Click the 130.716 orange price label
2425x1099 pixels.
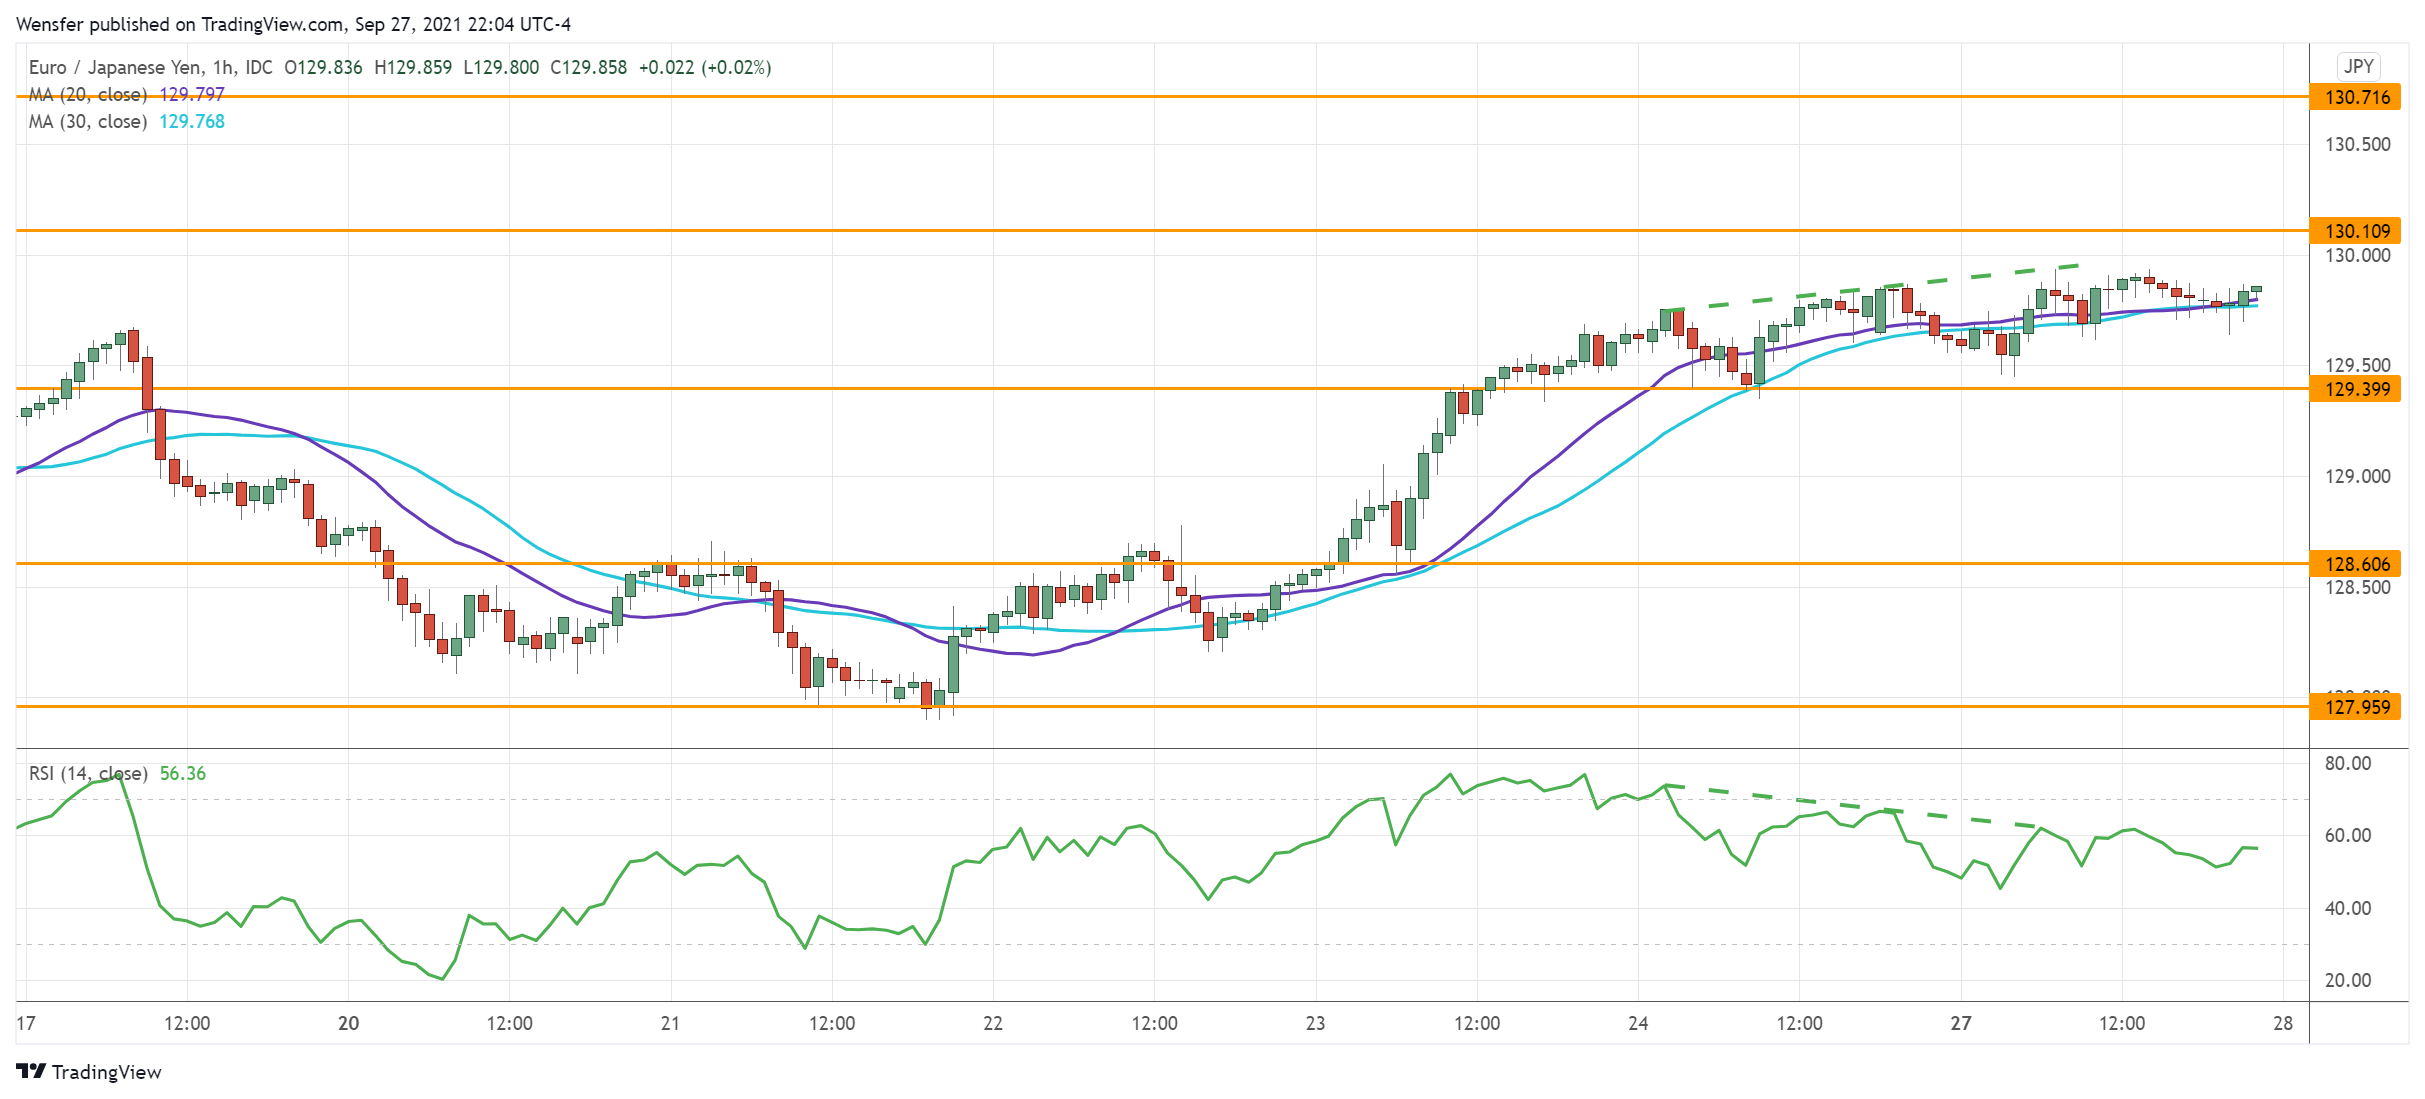[x=2356, y=97]
